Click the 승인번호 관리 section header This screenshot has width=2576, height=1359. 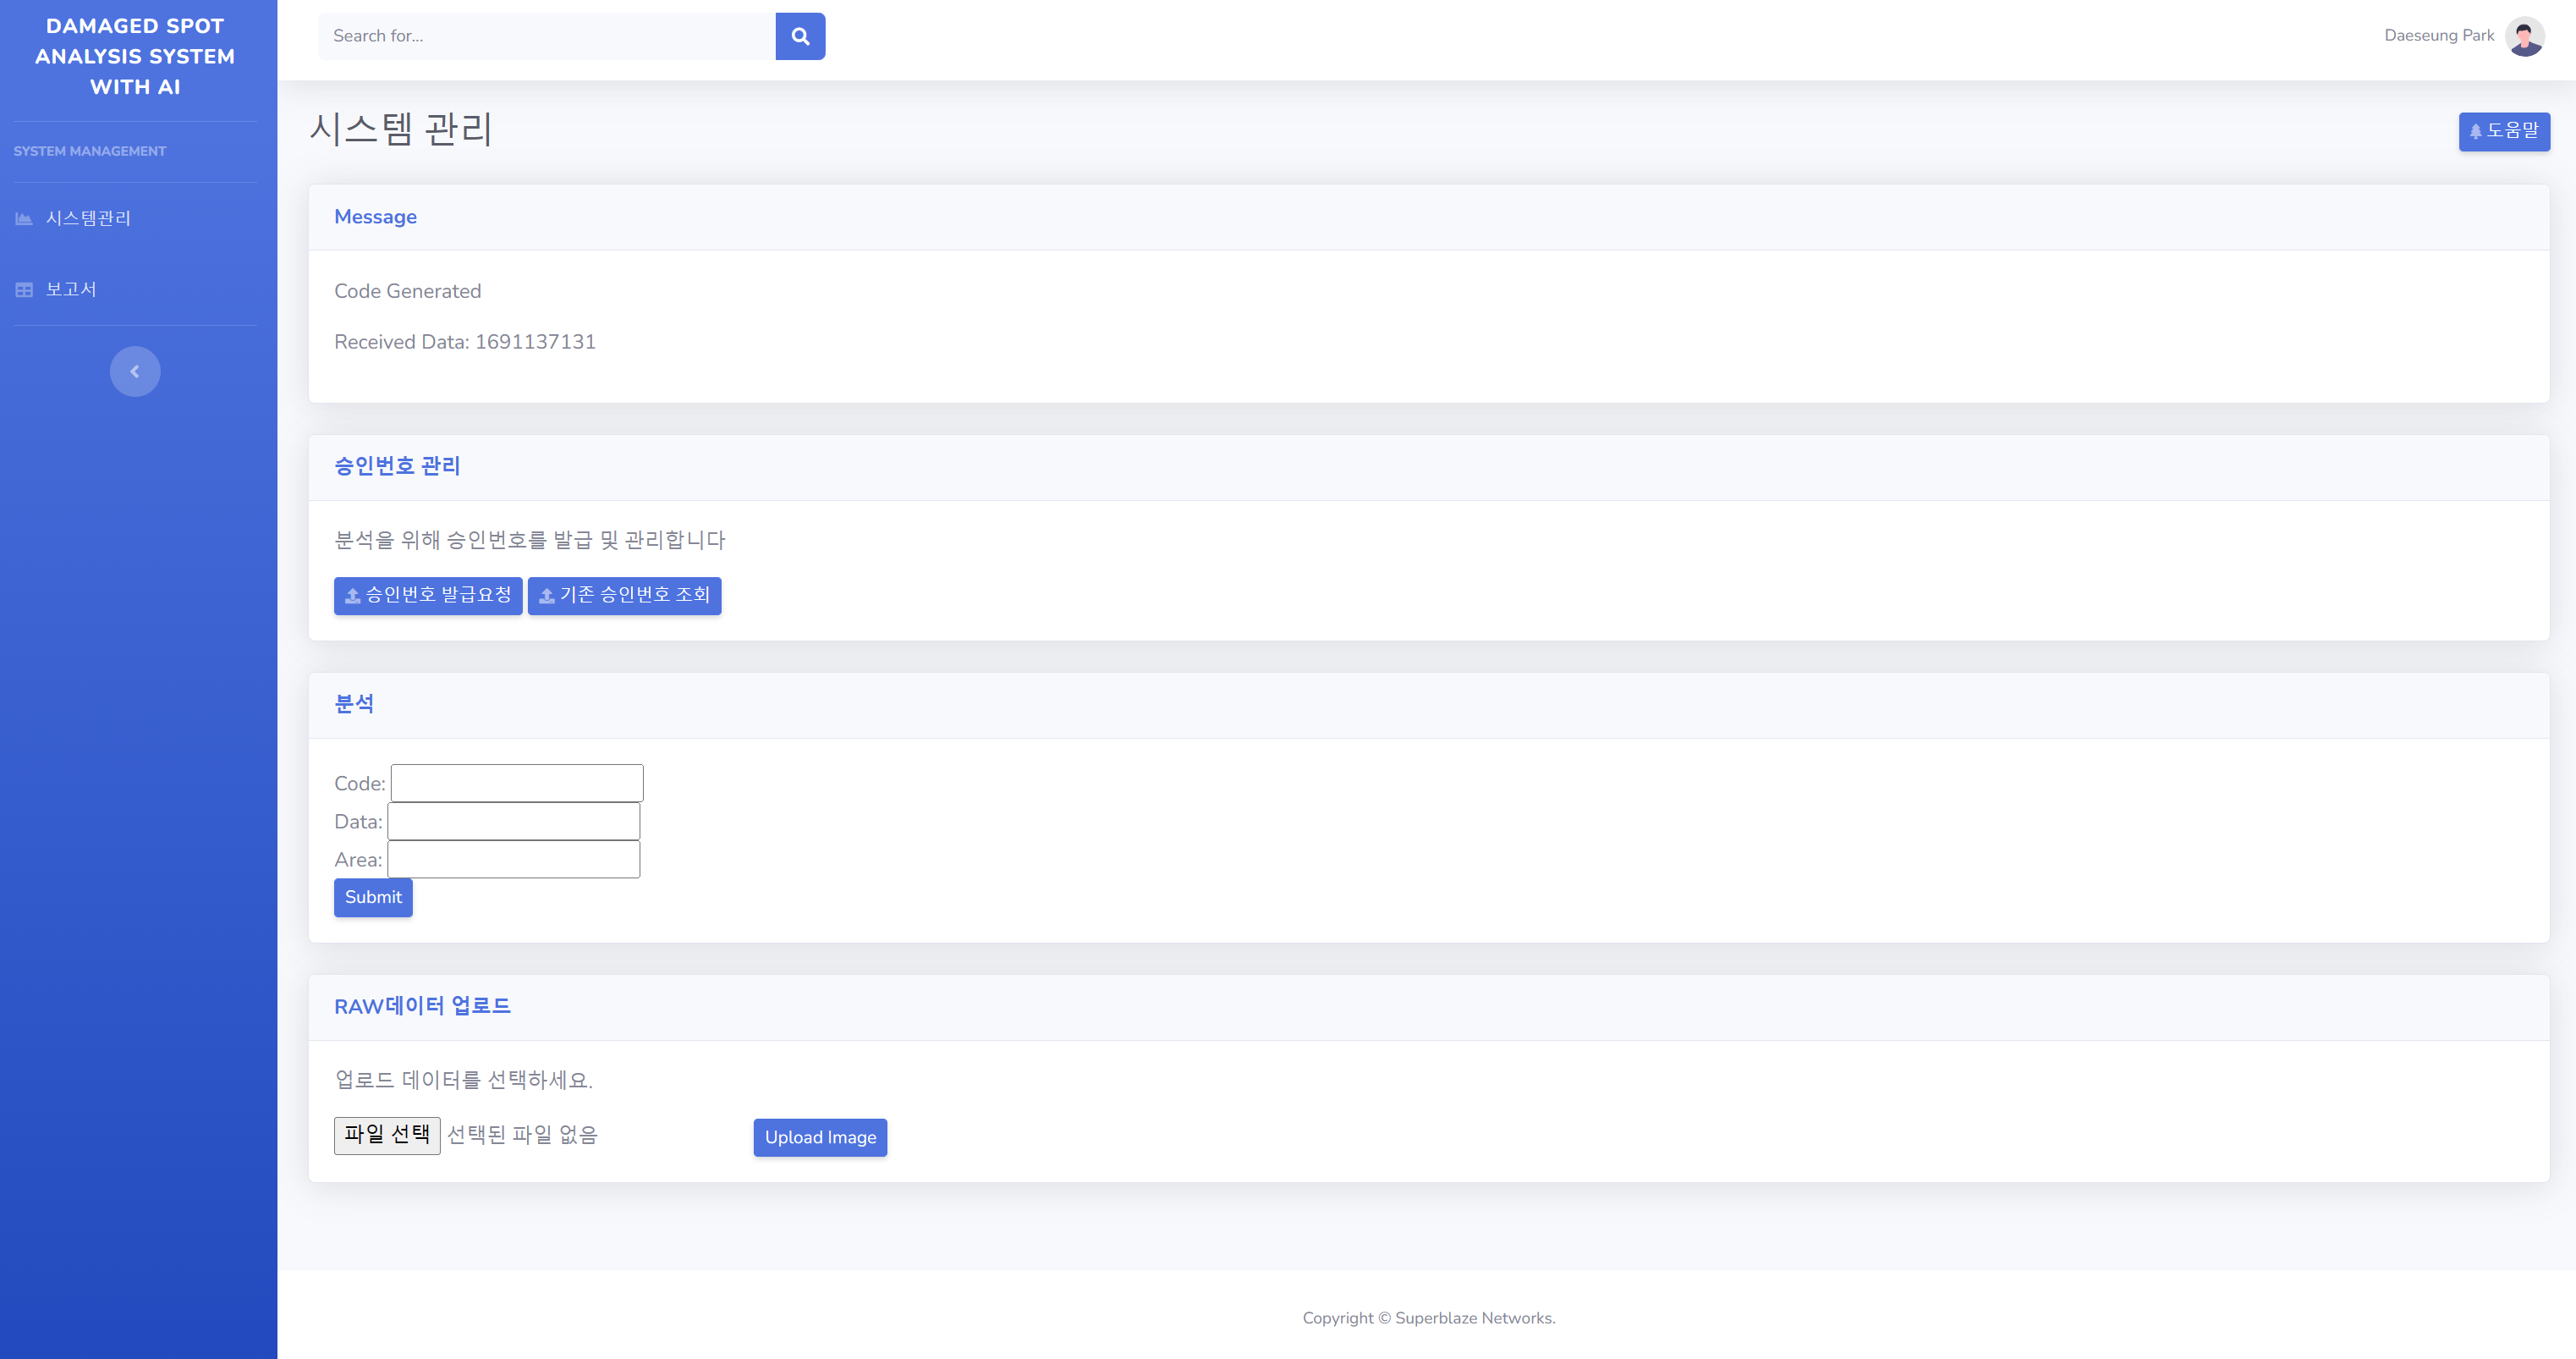tap(397, 466)
